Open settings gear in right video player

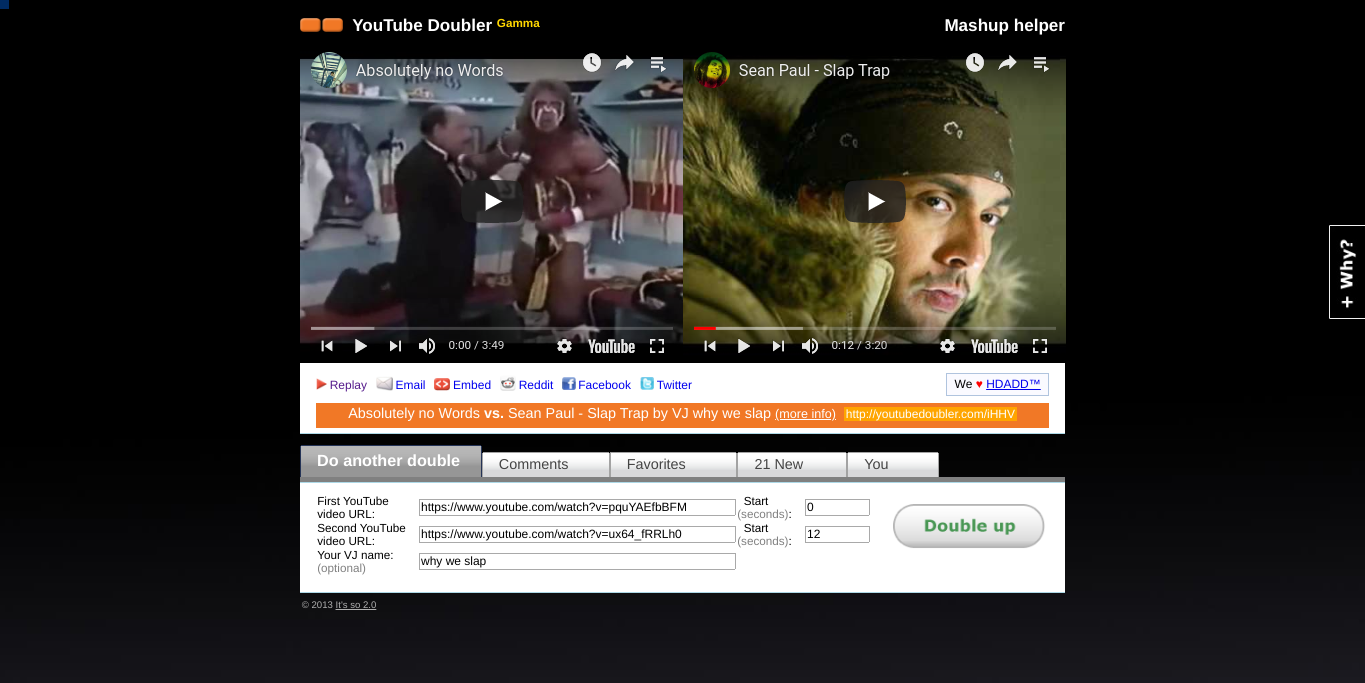click(x=947, y=346)
